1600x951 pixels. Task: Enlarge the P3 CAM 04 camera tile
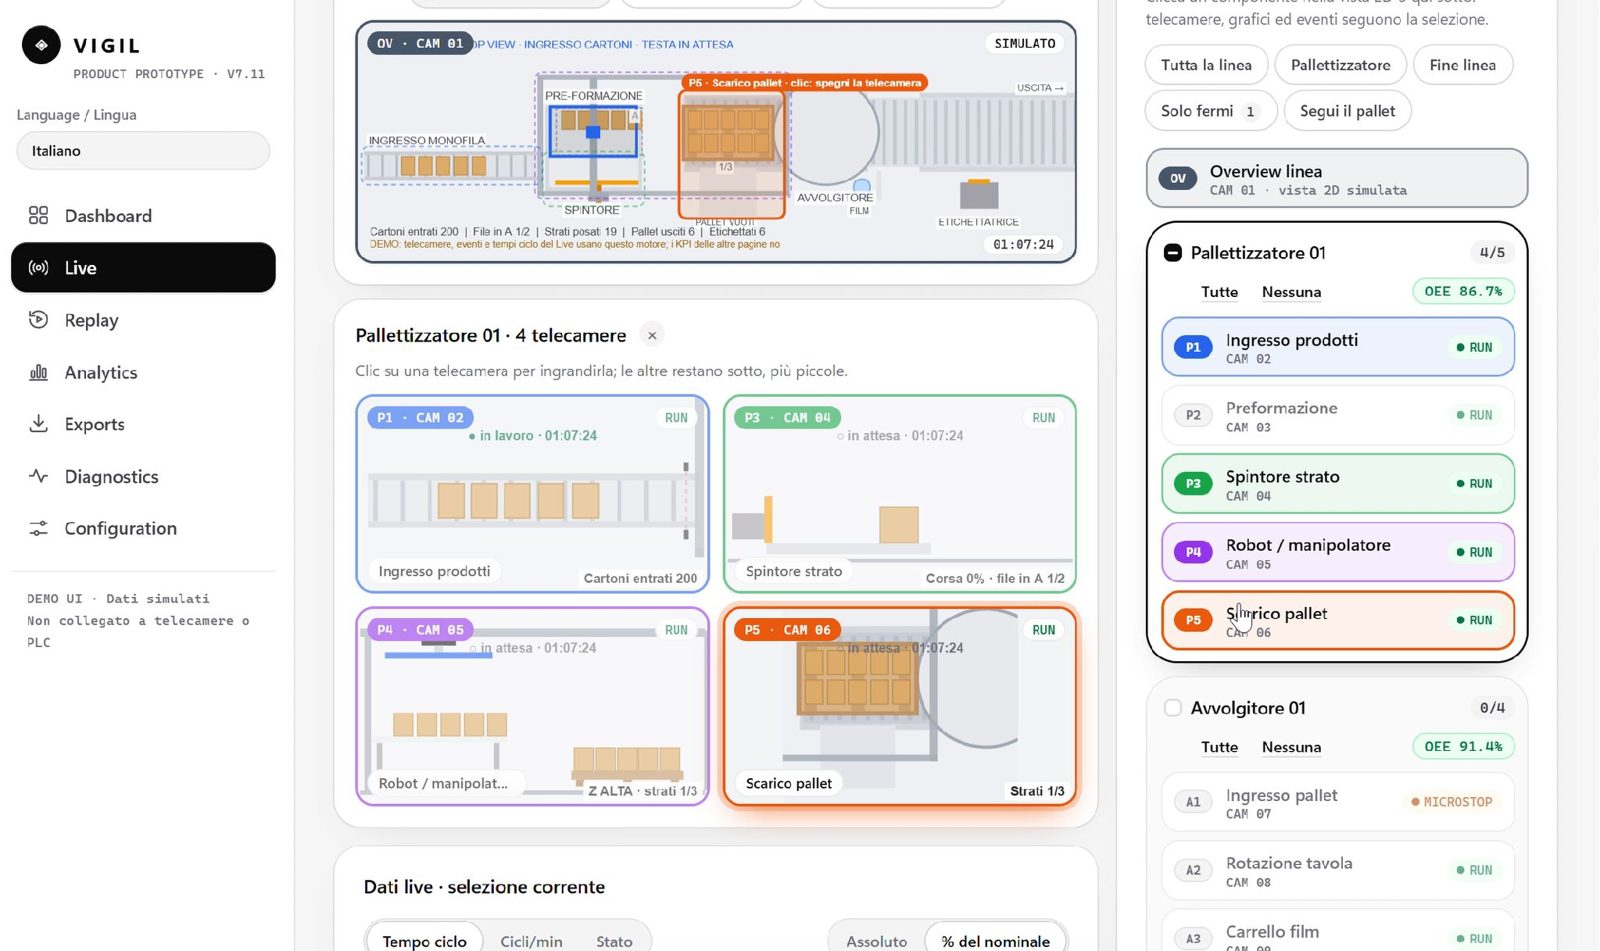click(900, 494)
